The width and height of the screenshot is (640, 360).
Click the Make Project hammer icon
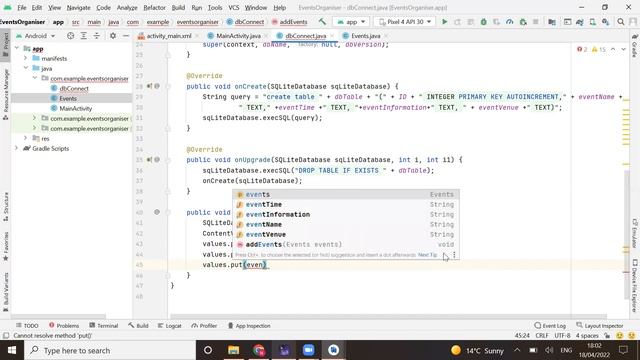322,22
